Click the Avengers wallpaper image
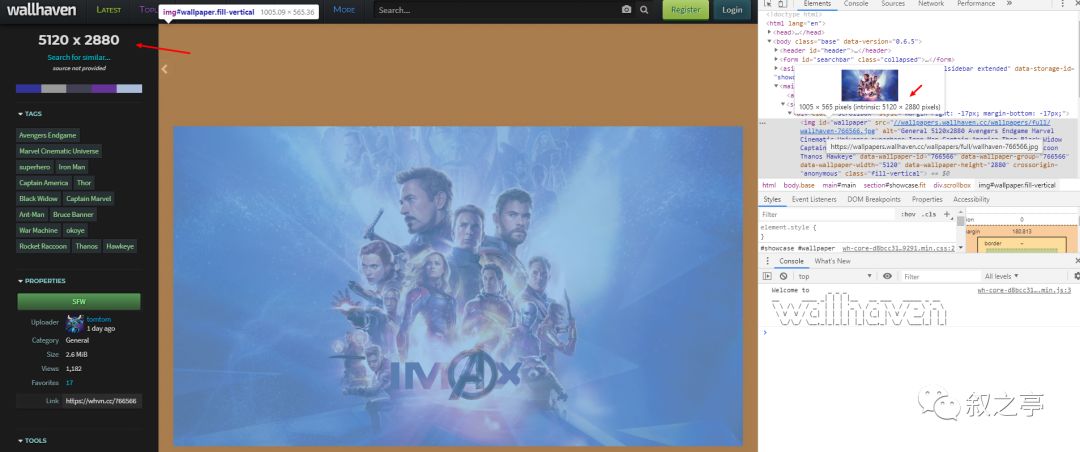Screen dimensions: 1080x452 point(457,286)
